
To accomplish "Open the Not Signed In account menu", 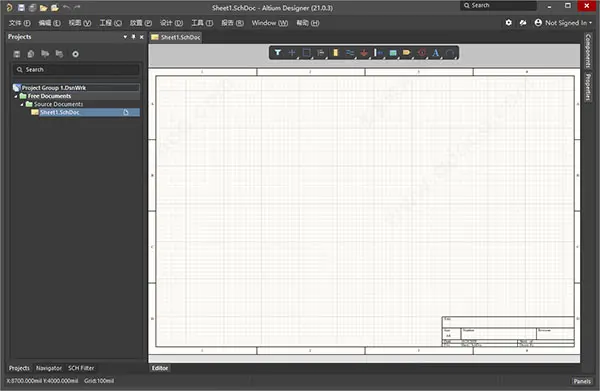I will pyautogui.click(x=563, y=23).
